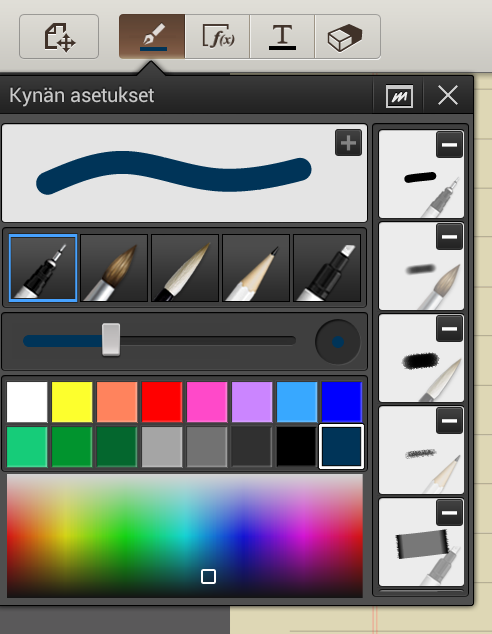Select the fountain pen tool in toolbar
The height and width of the screenshot is (634, 492).
(152, 37)
